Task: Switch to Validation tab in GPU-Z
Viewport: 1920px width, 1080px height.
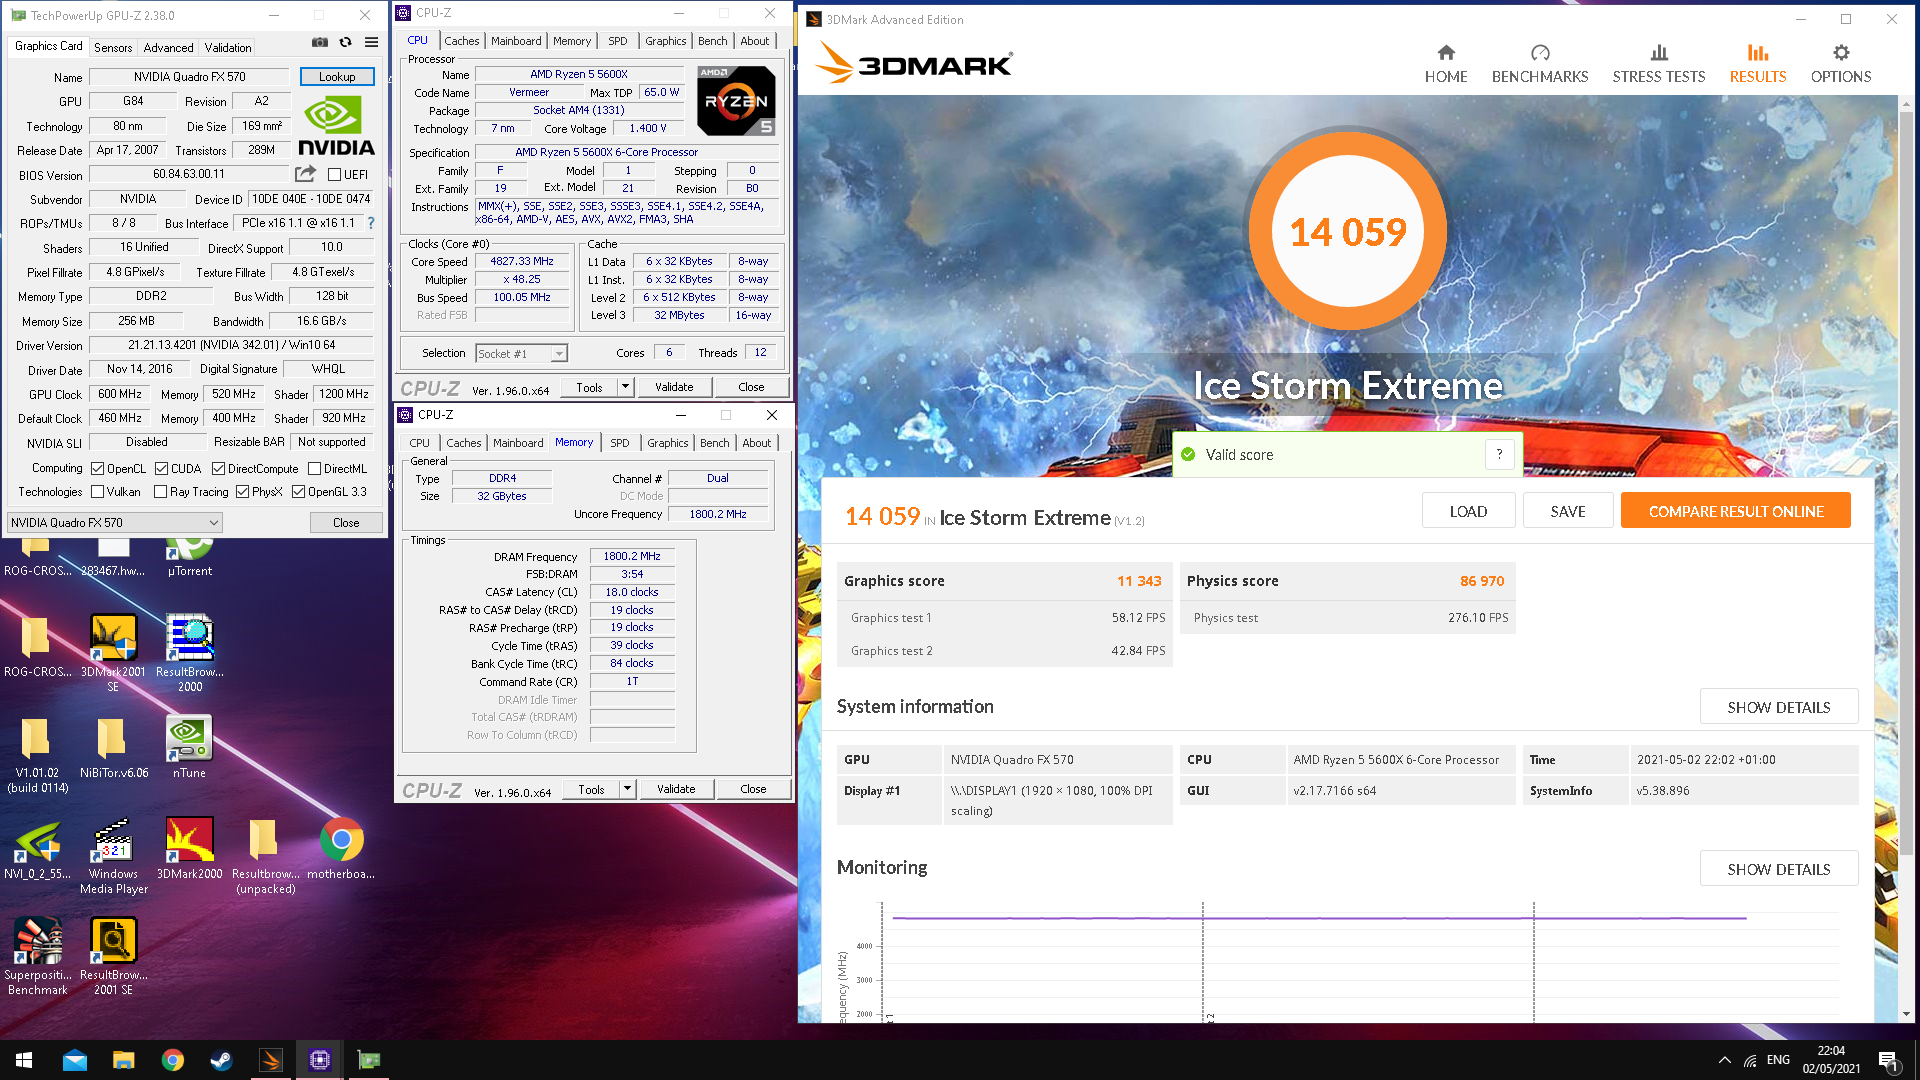Action: pyautogui.click(x=228, y=48)
